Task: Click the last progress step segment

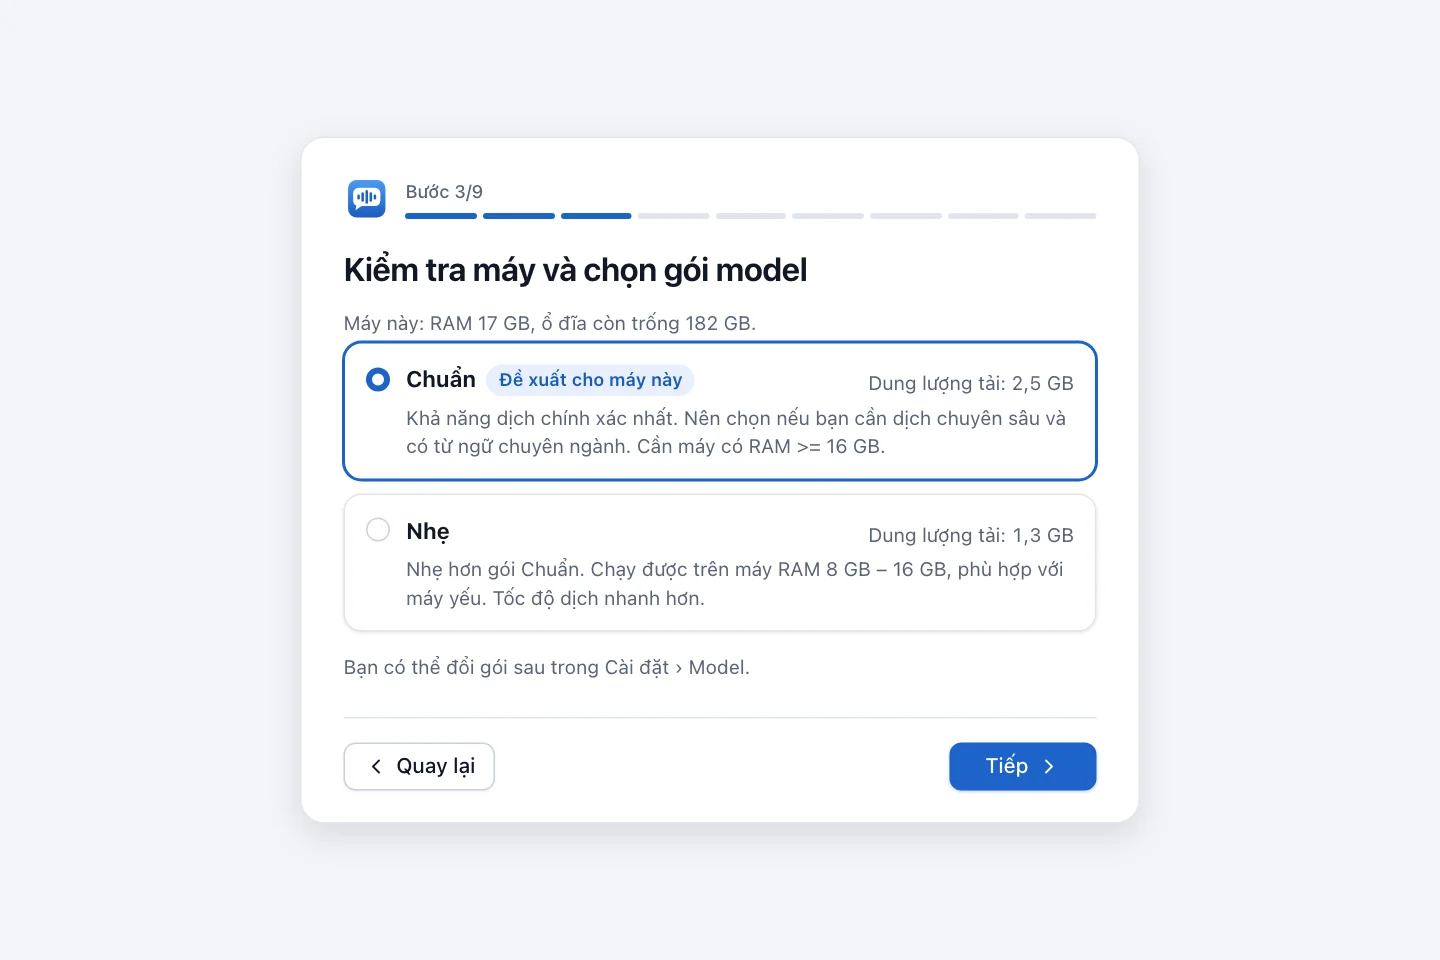Action: [x=1060, y=216]
